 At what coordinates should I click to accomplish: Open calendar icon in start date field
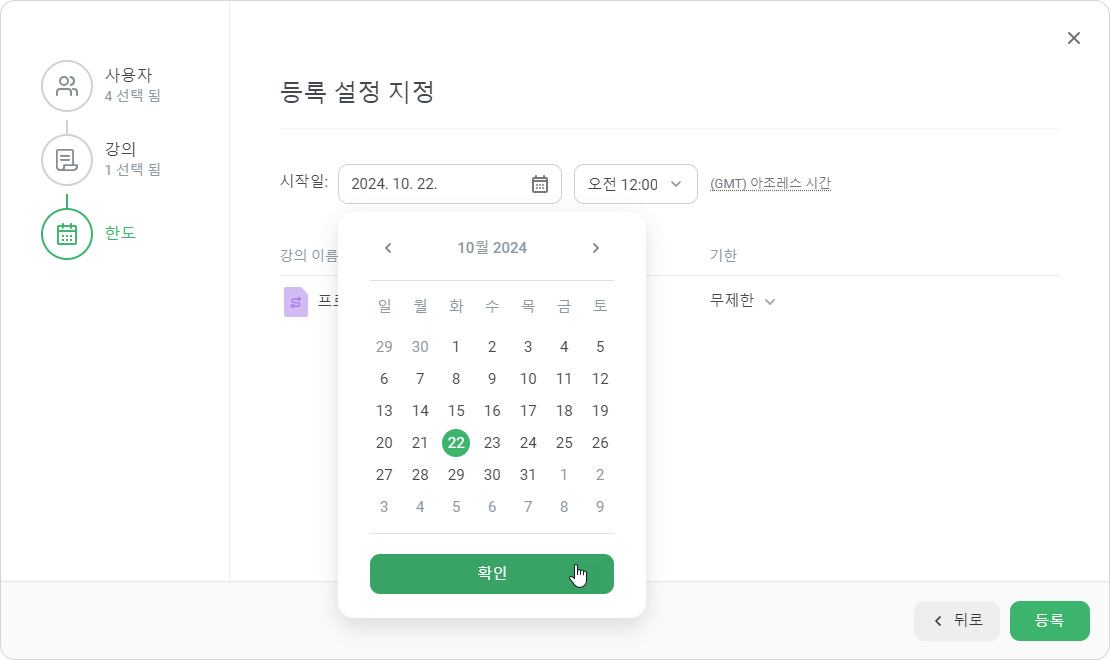click(x=539, y=184)
